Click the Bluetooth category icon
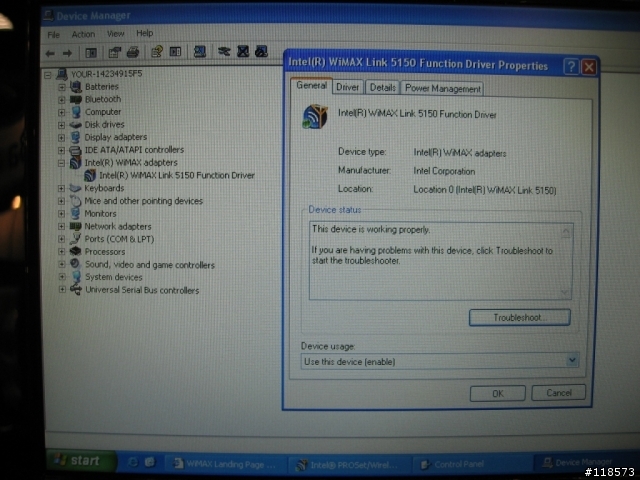640x480 pixels. [76, 99]
